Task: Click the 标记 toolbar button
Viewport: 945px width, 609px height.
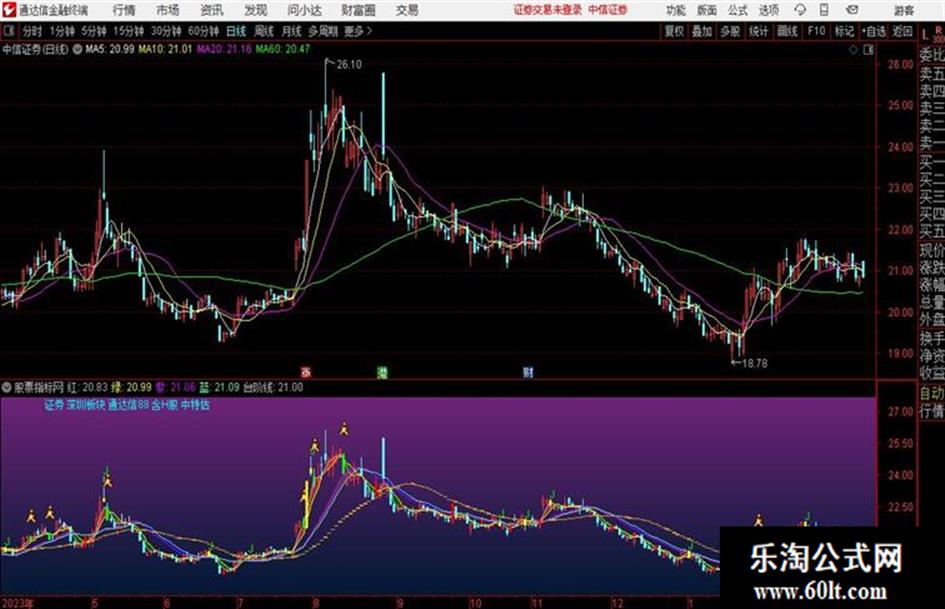Action: tap(844, 31)
